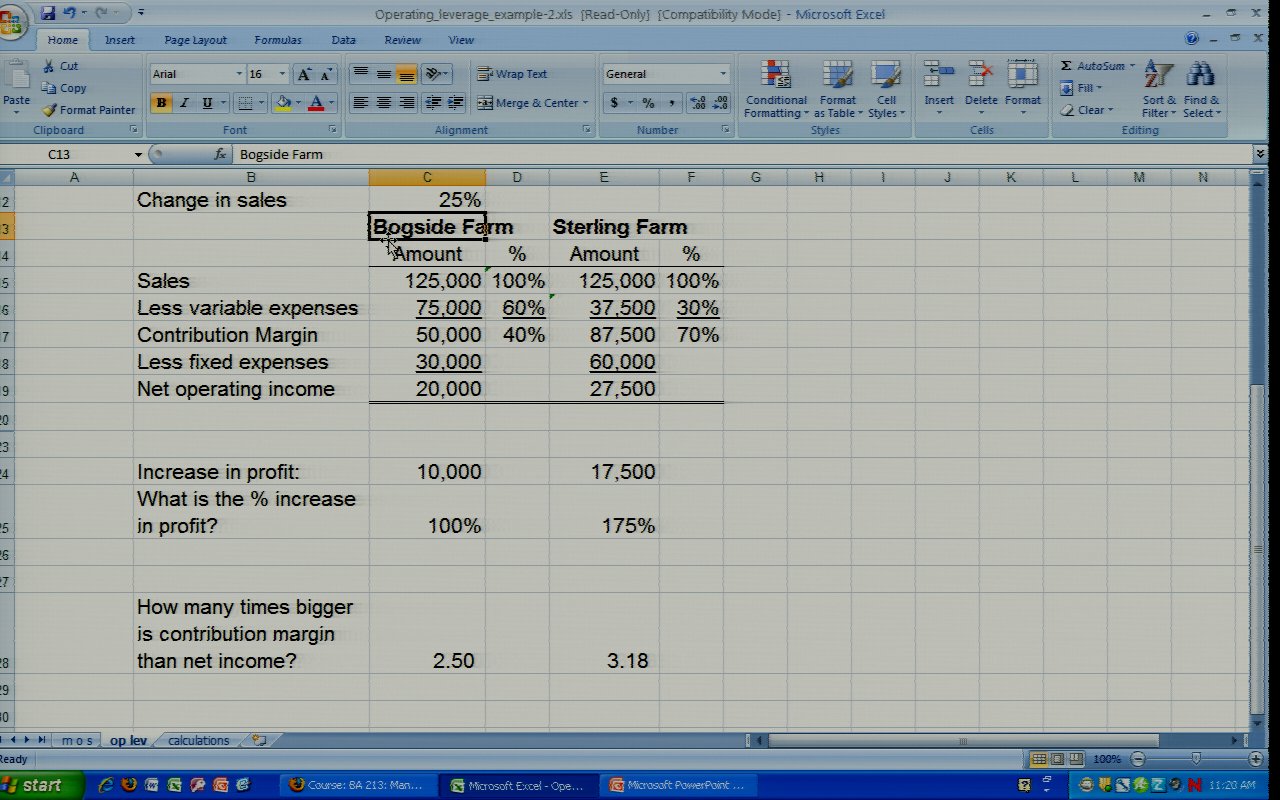Click the red font color swatch

pyautogui.click(x=316, y=103)
